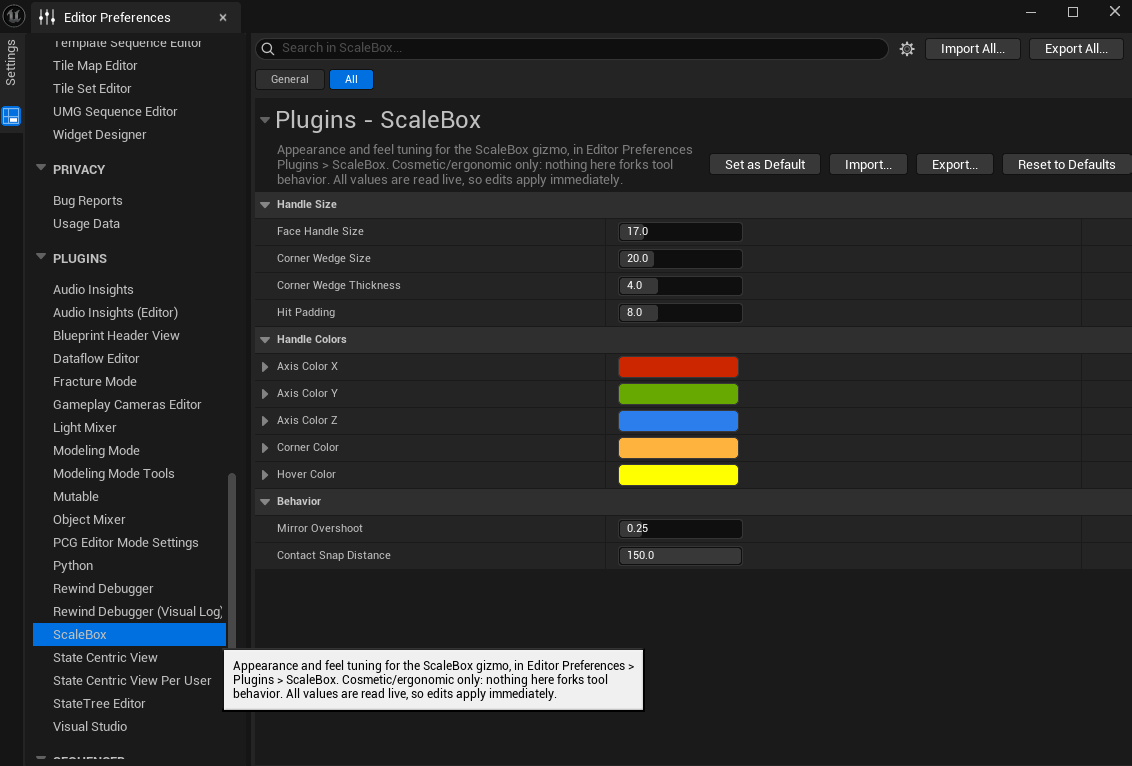
Task: Open Fracture Mode settings
Action: click(95, 382)
